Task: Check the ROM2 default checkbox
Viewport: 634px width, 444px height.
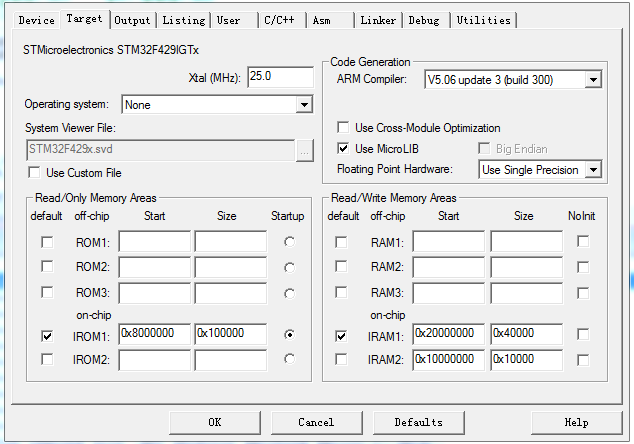Action: tap(47, 266)
